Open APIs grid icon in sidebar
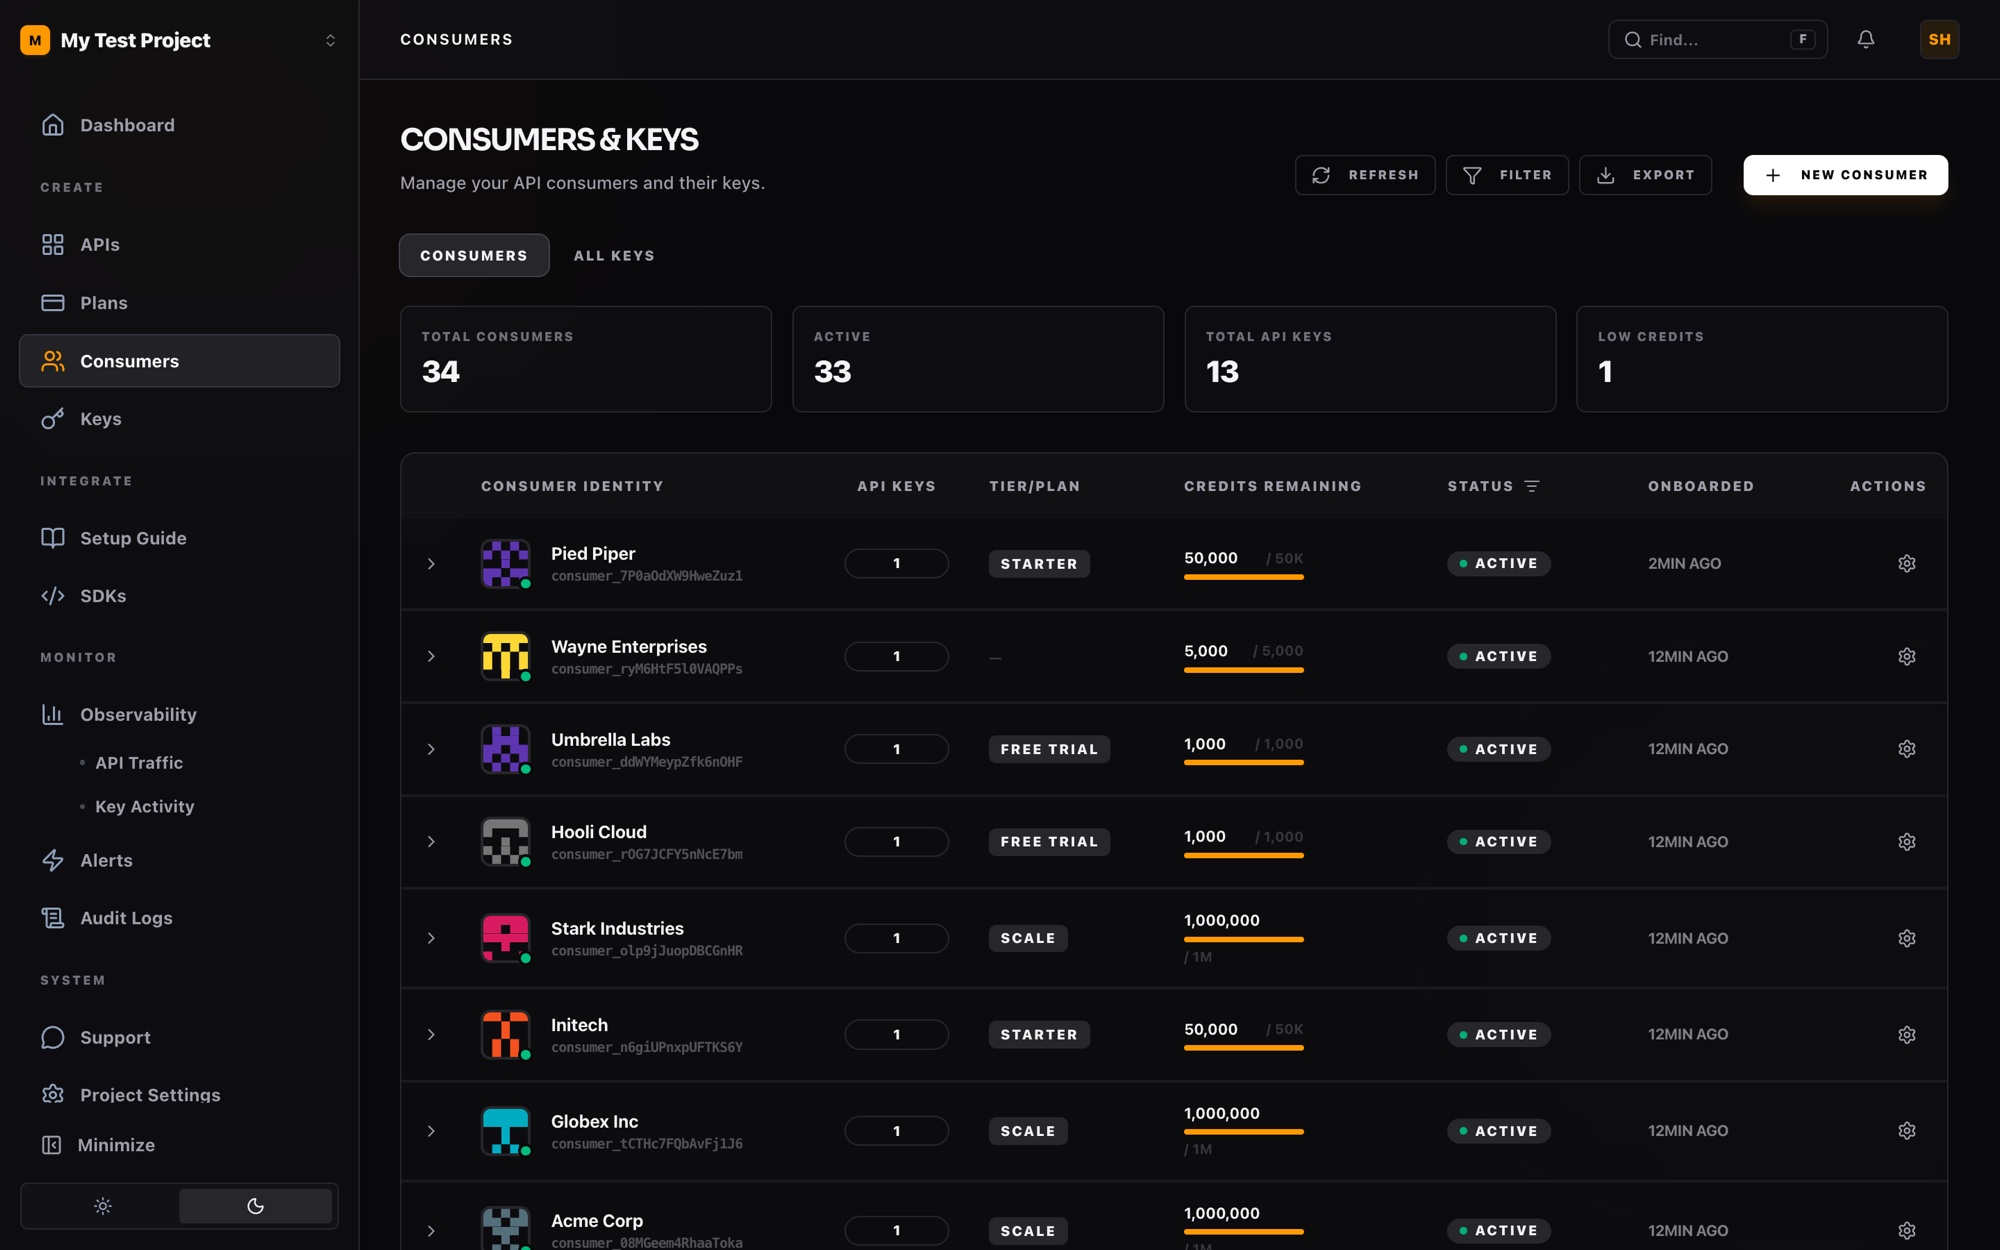The image size is (2000, 1250). [x=53, y=245]
